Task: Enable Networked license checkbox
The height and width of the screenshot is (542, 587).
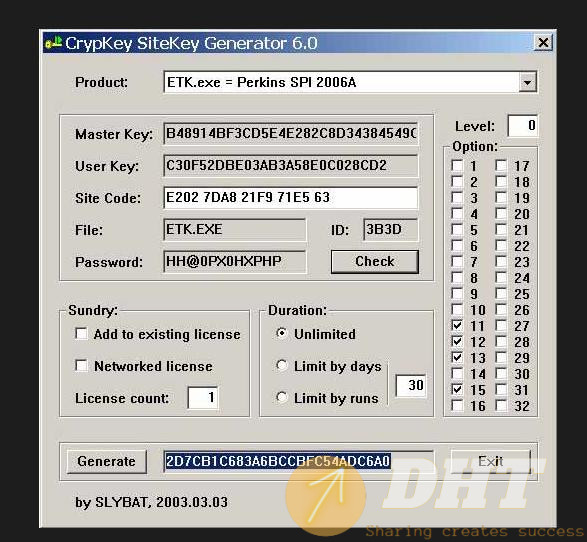Action: 81,365
